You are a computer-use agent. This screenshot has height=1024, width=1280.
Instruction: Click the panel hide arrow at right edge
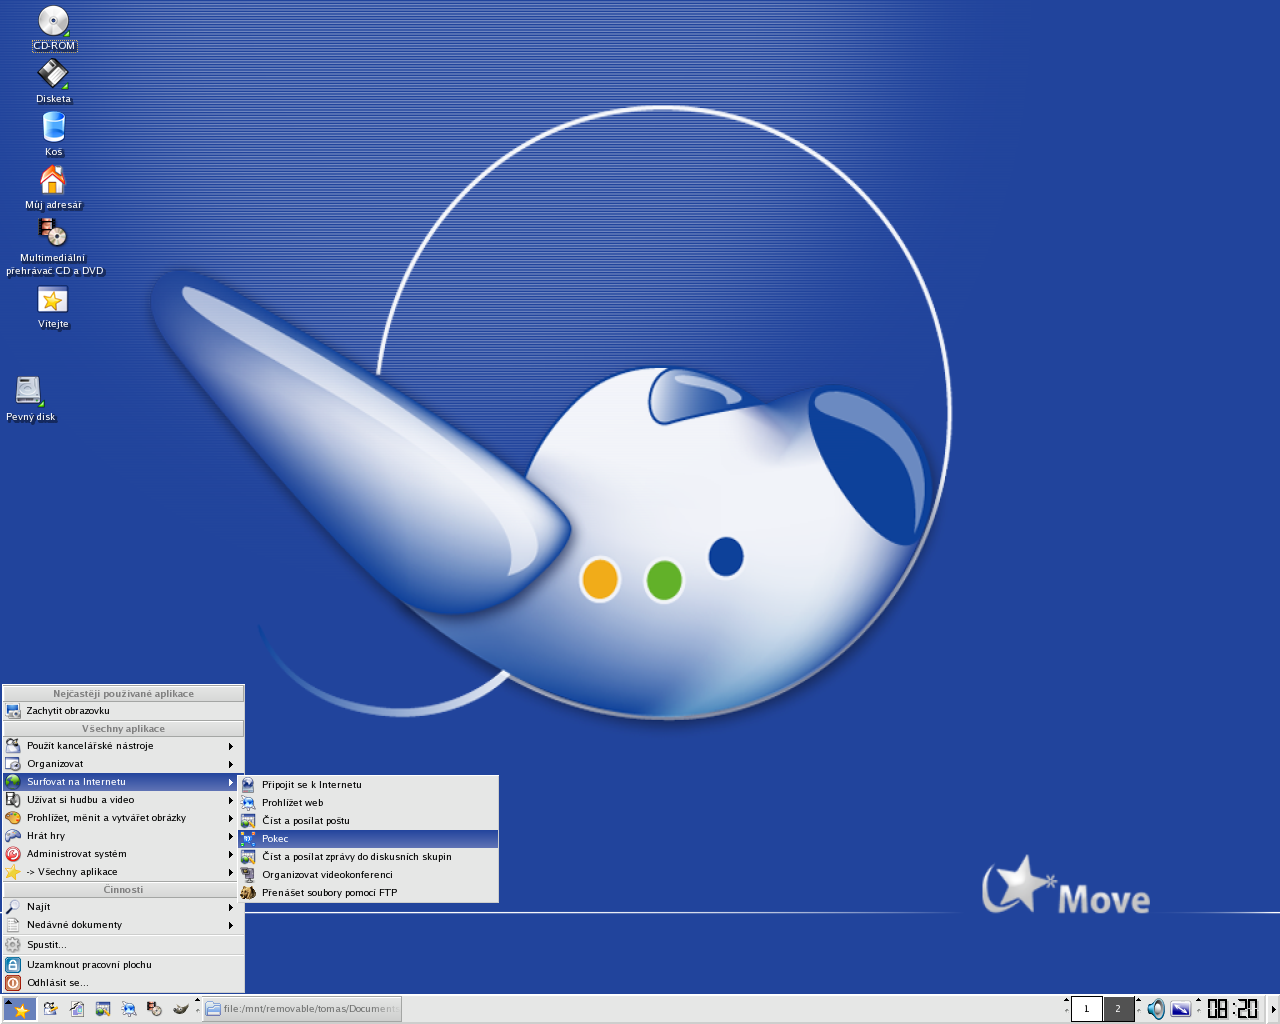click(1274, 1009)
